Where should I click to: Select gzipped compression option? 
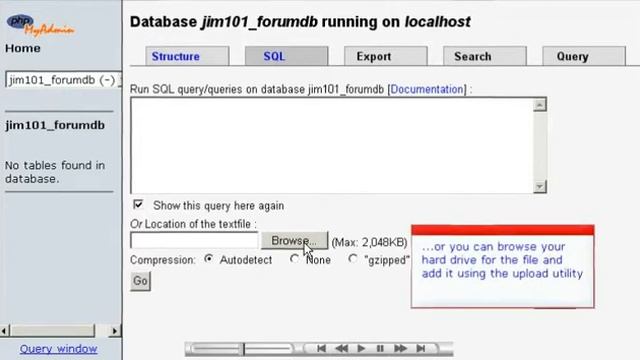pyautogui.click(x=353, y=259)
